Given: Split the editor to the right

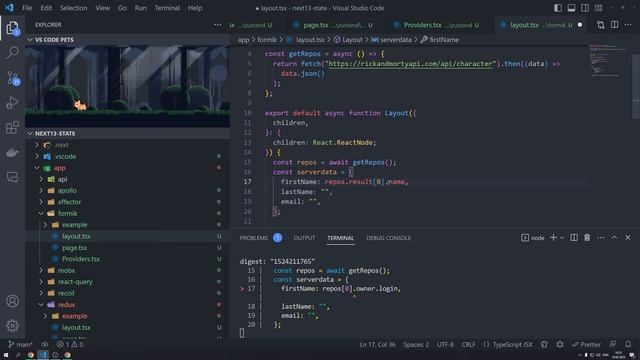Looking at the screenshot, I should [x=614, y=25].
